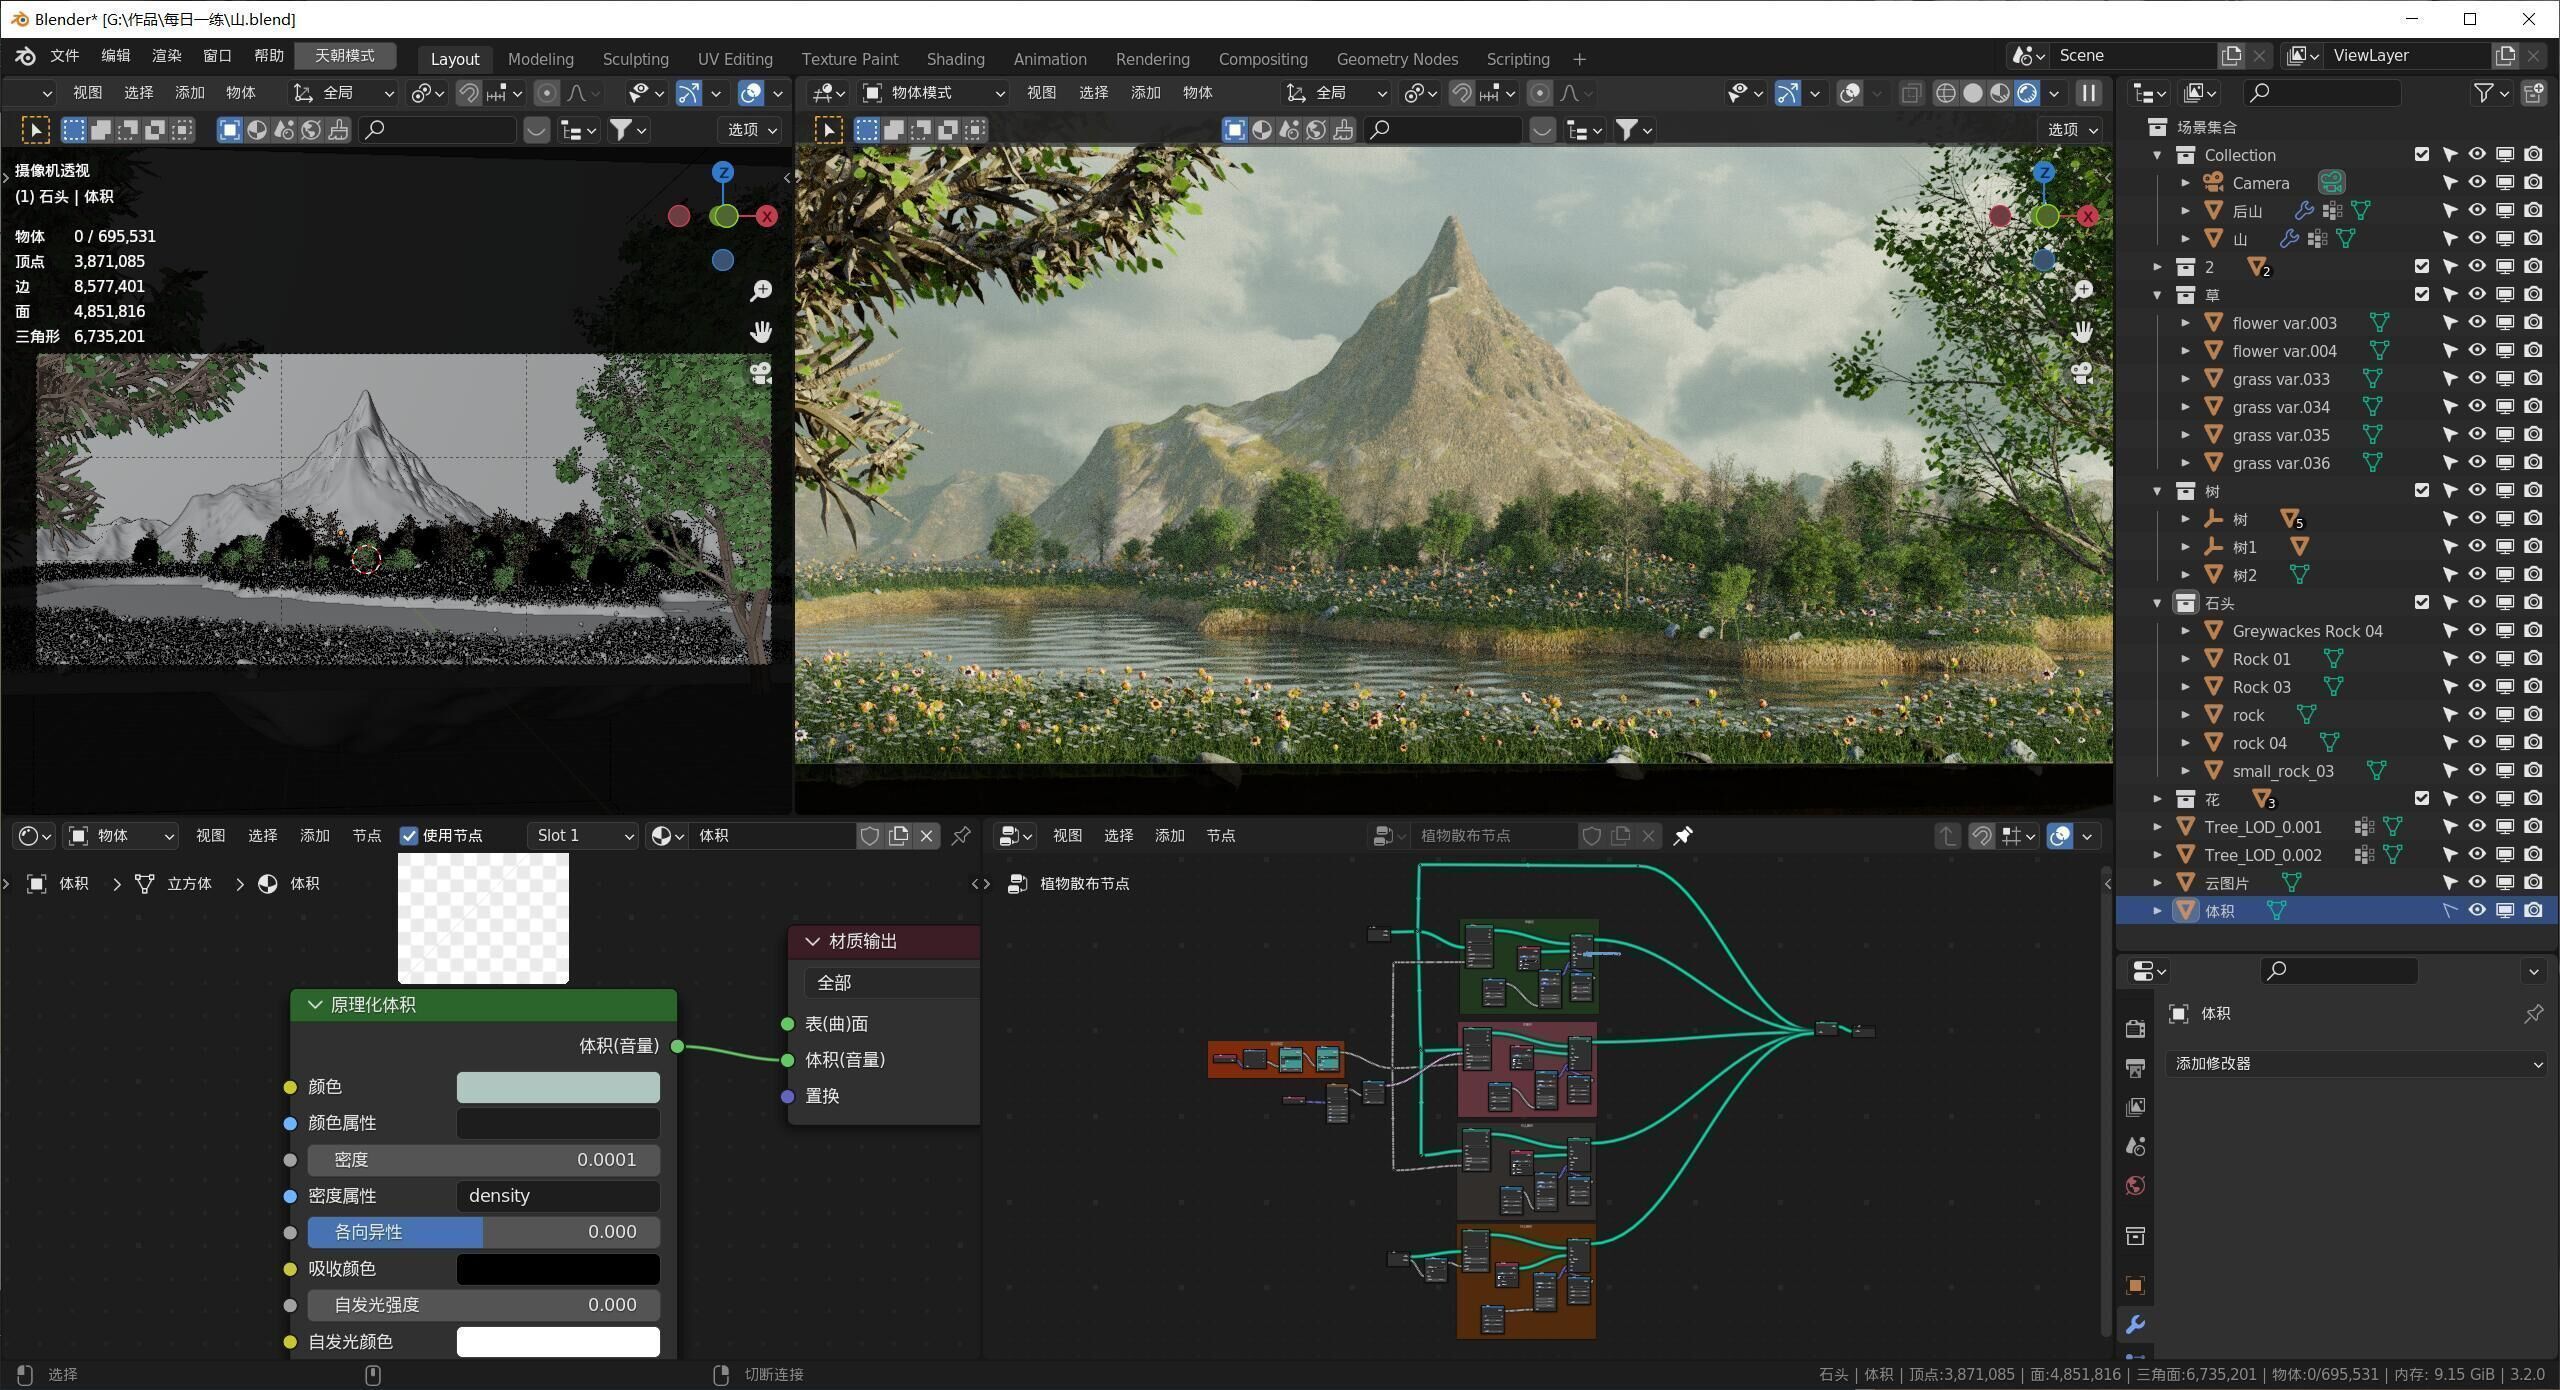Click the density attribute input field
Viewport: 2560px width, 1390px height.
[558, 1196]
